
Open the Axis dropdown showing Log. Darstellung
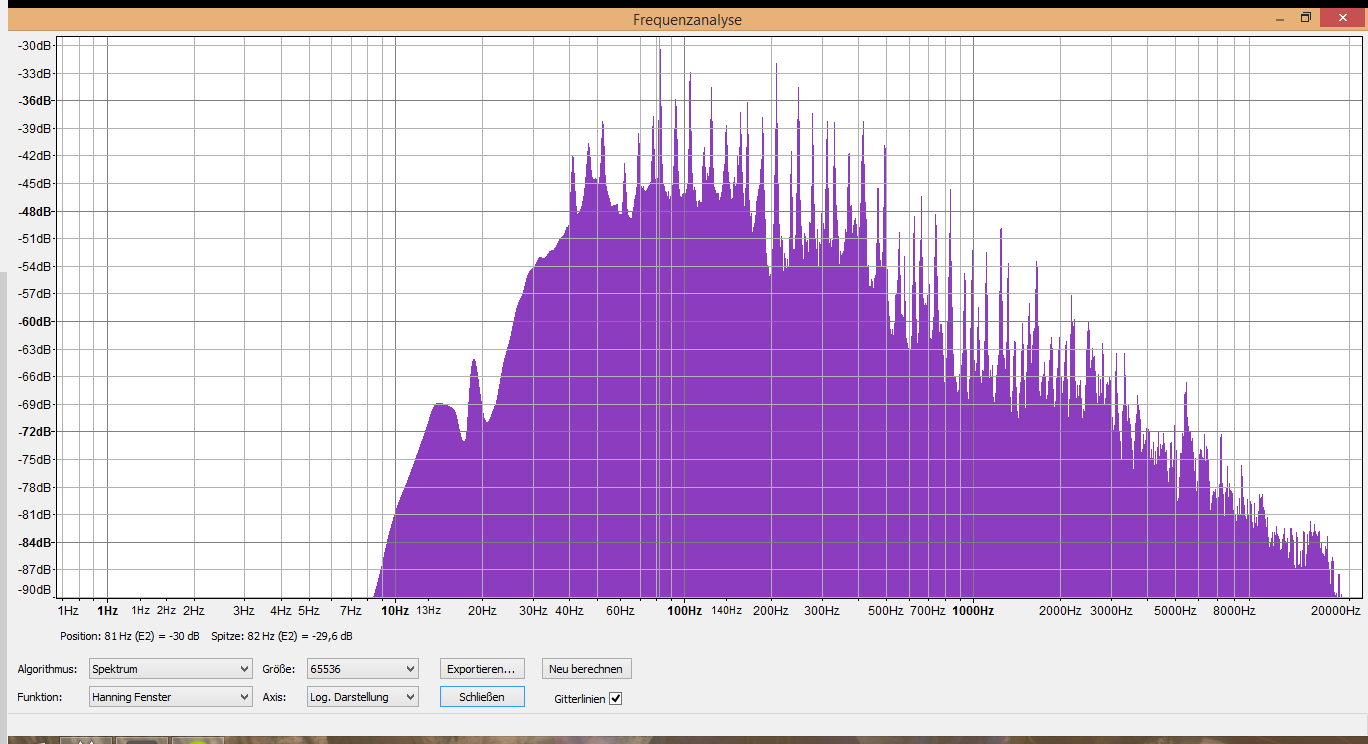pyautogui.click(x=363, y=697)
